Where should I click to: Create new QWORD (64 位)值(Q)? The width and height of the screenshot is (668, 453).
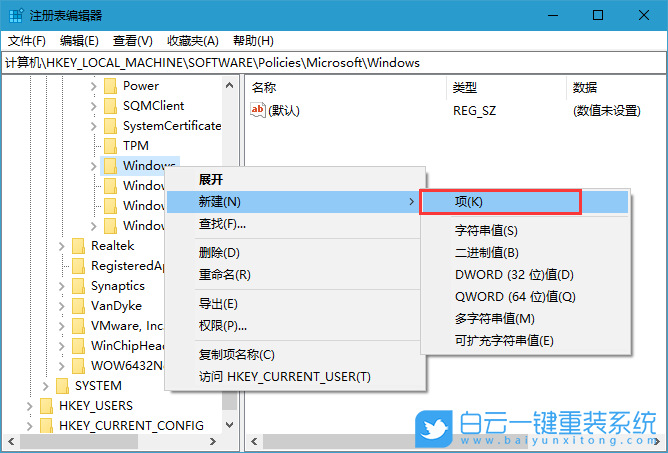(525, 297)
